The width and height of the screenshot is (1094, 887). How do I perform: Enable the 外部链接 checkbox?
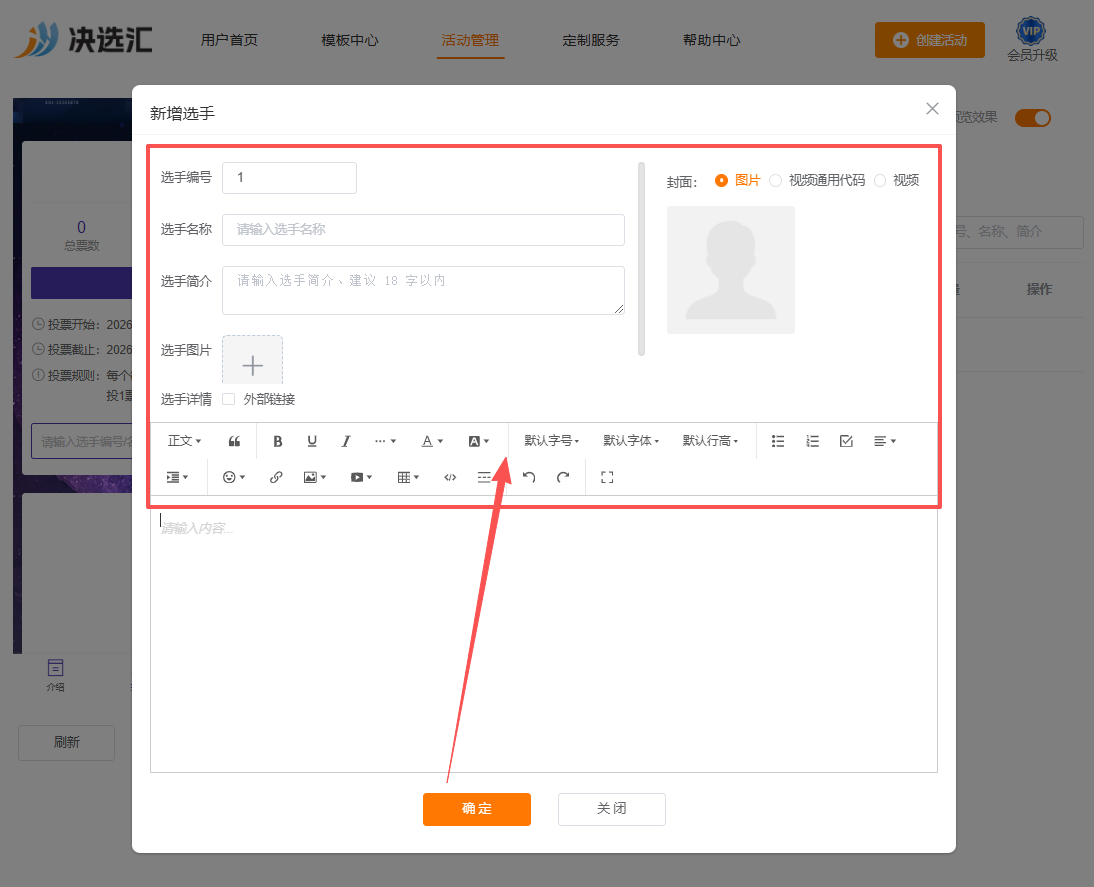coord(228,399)
